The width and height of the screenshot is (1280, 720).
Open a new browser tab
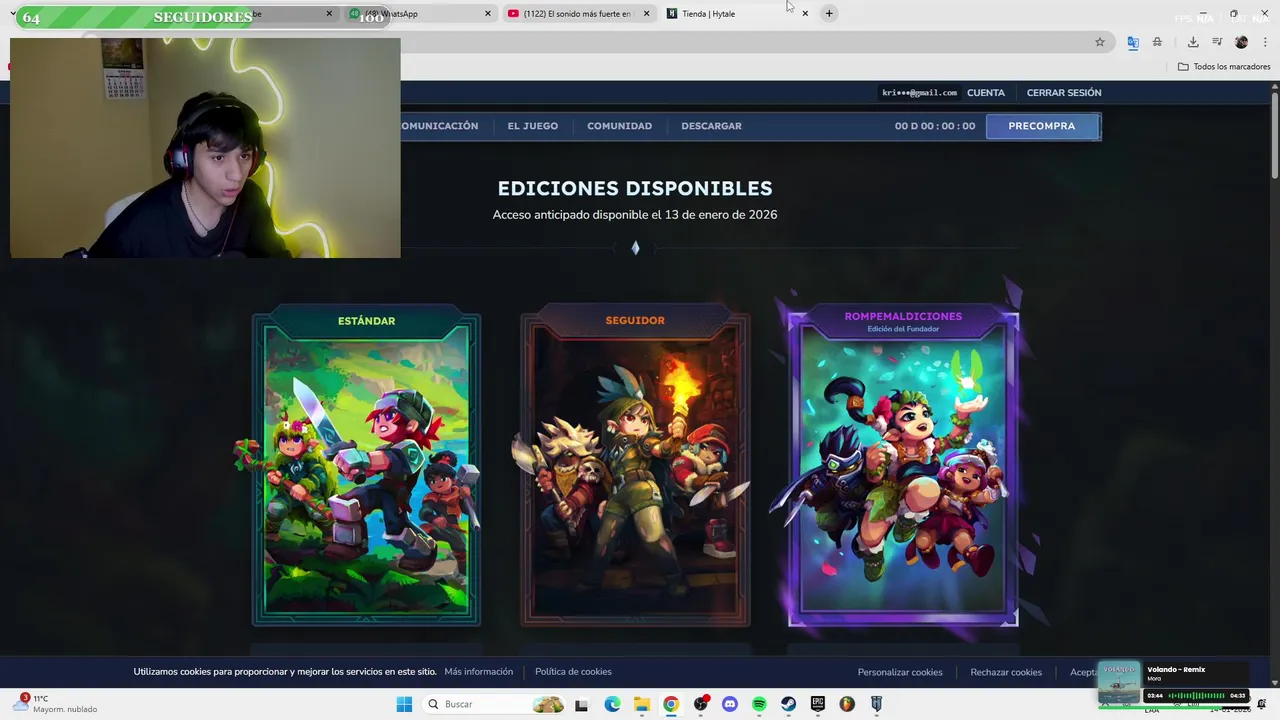tap(829, 13)
